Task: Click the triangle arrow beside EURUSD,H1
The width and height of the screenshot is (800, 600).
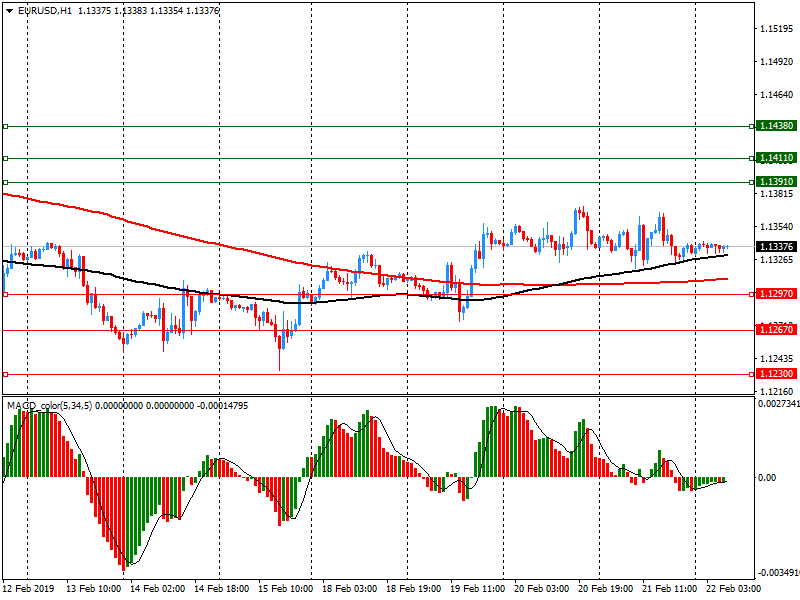Action: point(9,10)
